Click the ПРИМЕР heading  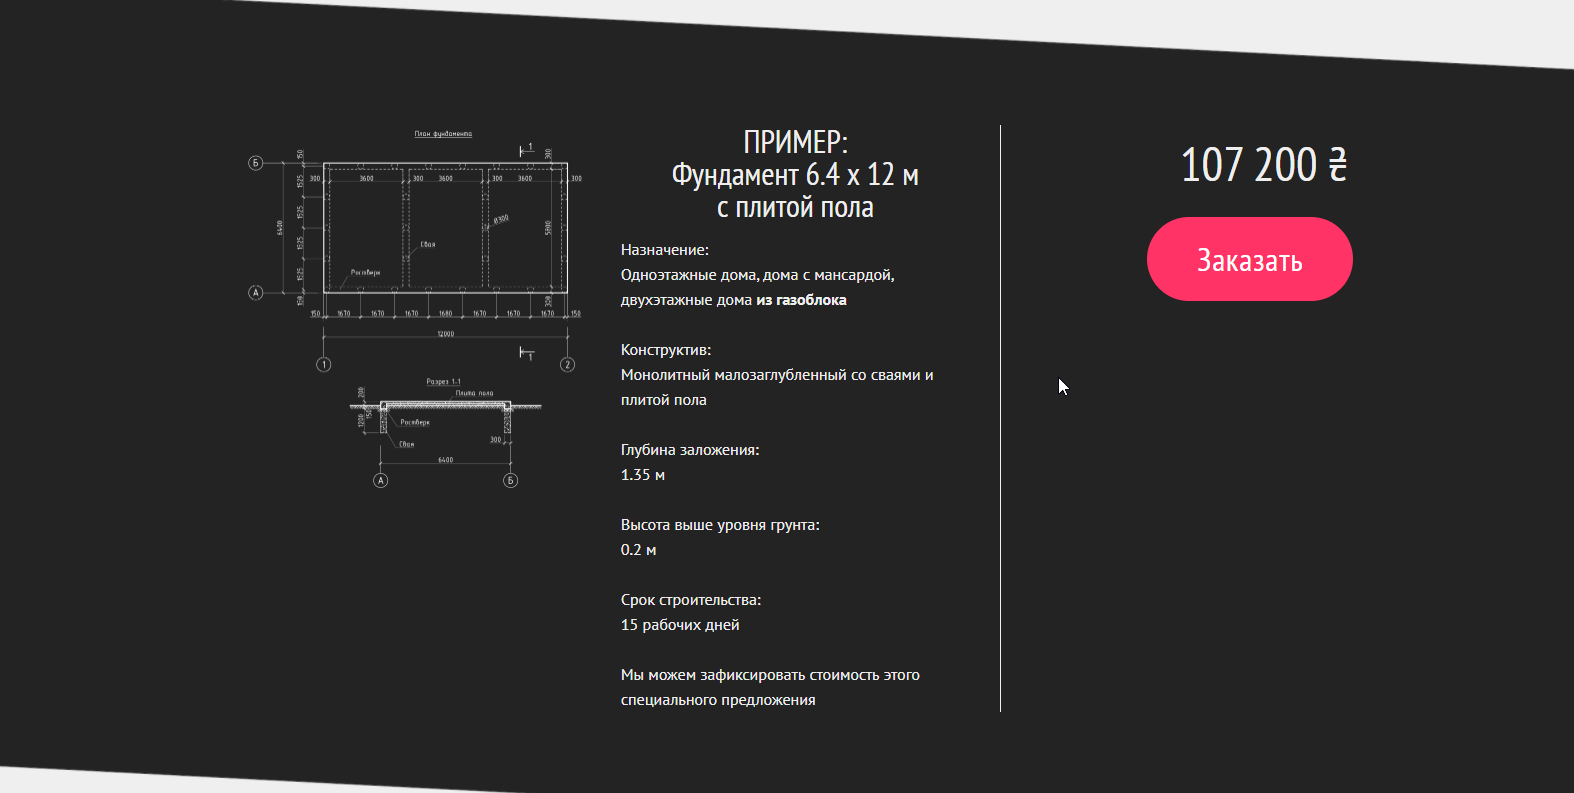coord(795,142)
